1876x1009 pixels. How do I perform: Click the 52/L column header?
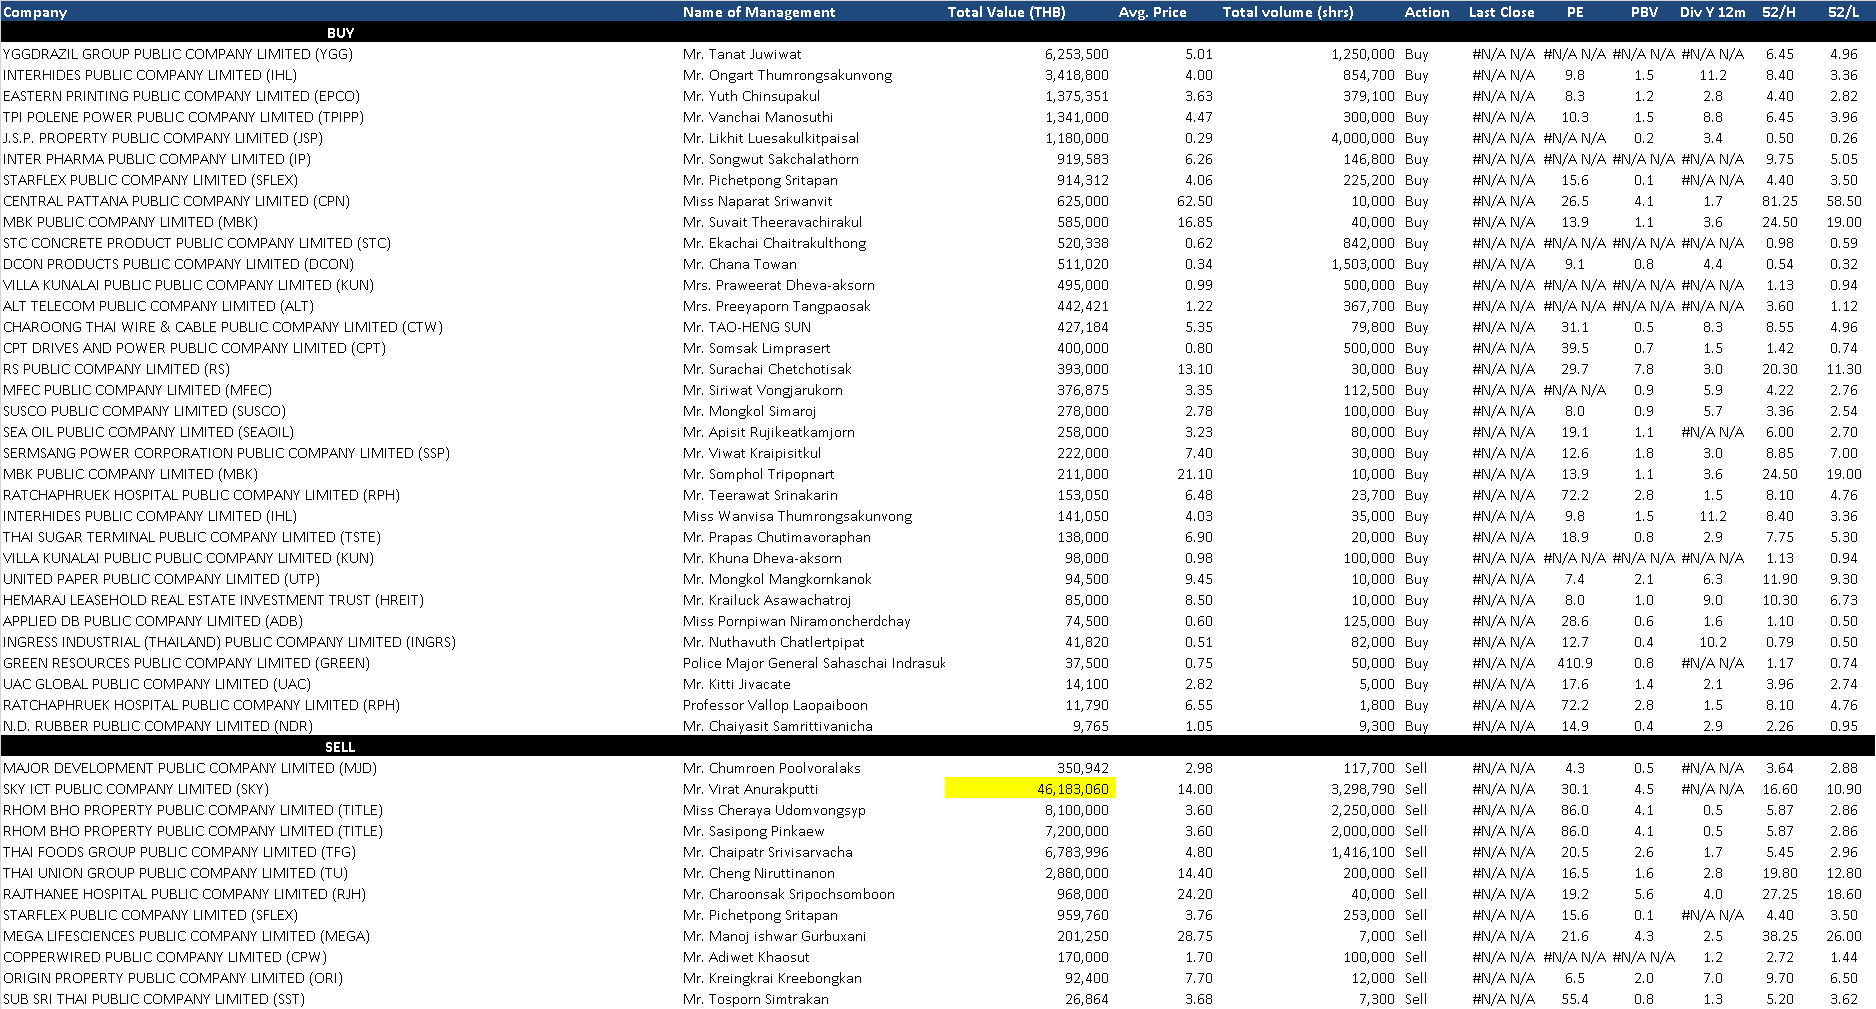[x=1843, y=12]
